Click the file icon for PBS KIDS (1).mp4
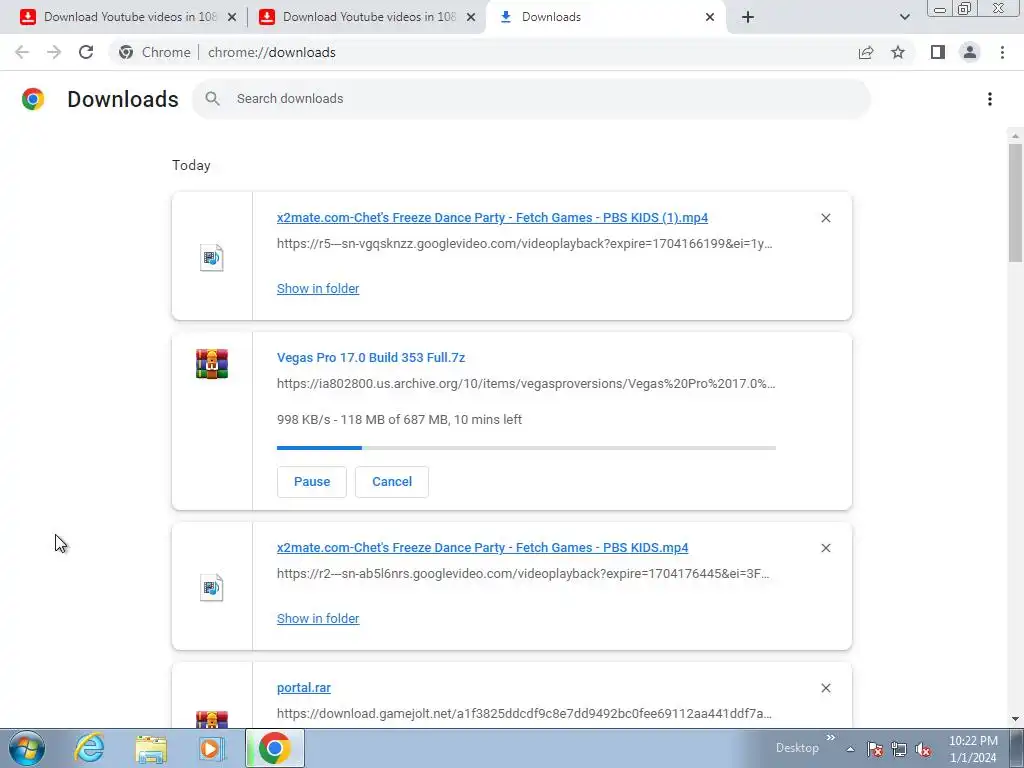This screenshot has width=1024, height=768. [x=212, y=257]
